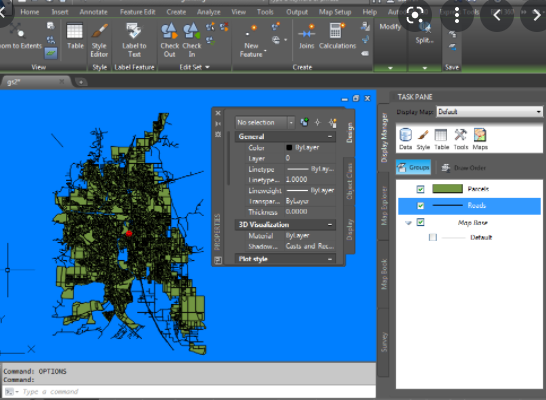Open Table in Task Pane
546x400 pixels.
[441, 139]
